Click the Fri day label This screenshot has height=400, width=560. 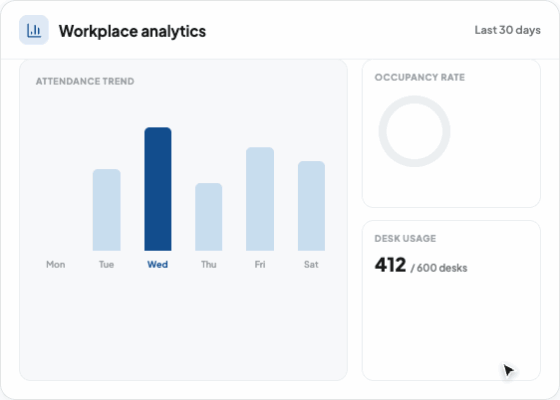pos(260,265)
